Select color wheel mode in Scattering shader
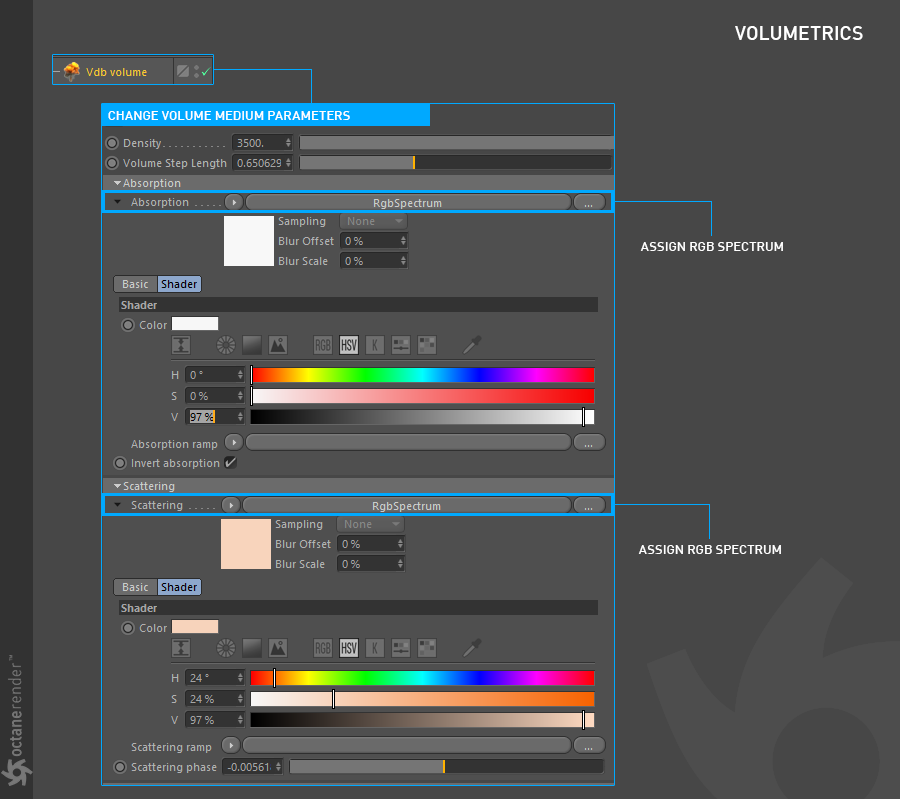Image resolution: width=900 pixels, height=799 pixels. tap(226, 648)
